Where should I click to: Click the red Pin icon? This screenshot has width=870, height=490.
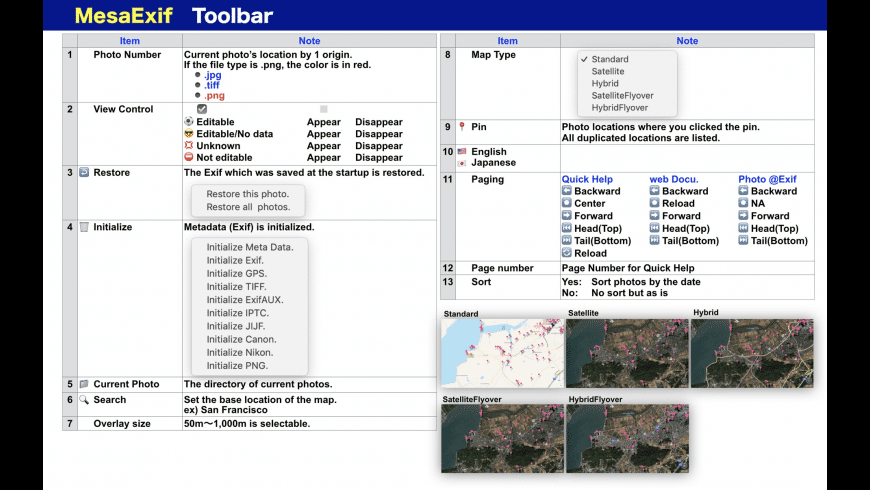pyautogui.click(x=461, y=127)
